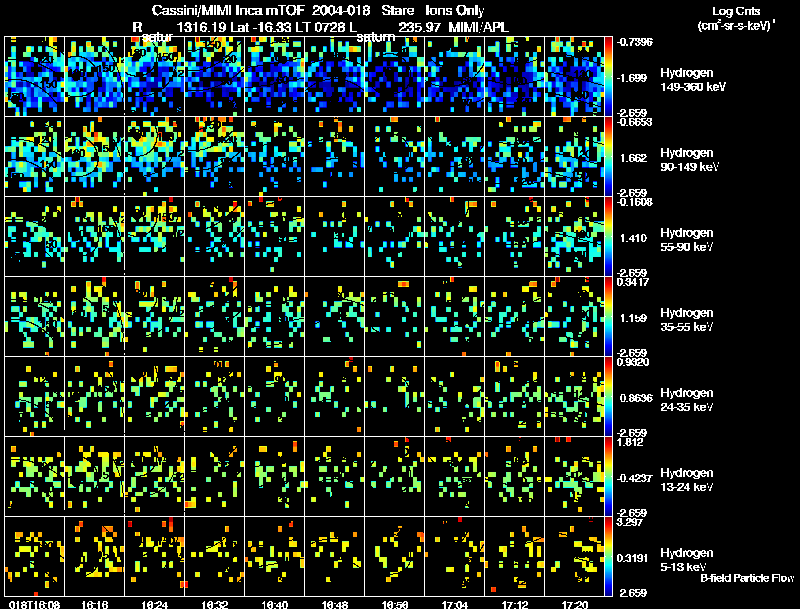Click the 'B-field Particle Flow' label
The image size is (800, 609).
pyautogui.click(x=747, y=578)
